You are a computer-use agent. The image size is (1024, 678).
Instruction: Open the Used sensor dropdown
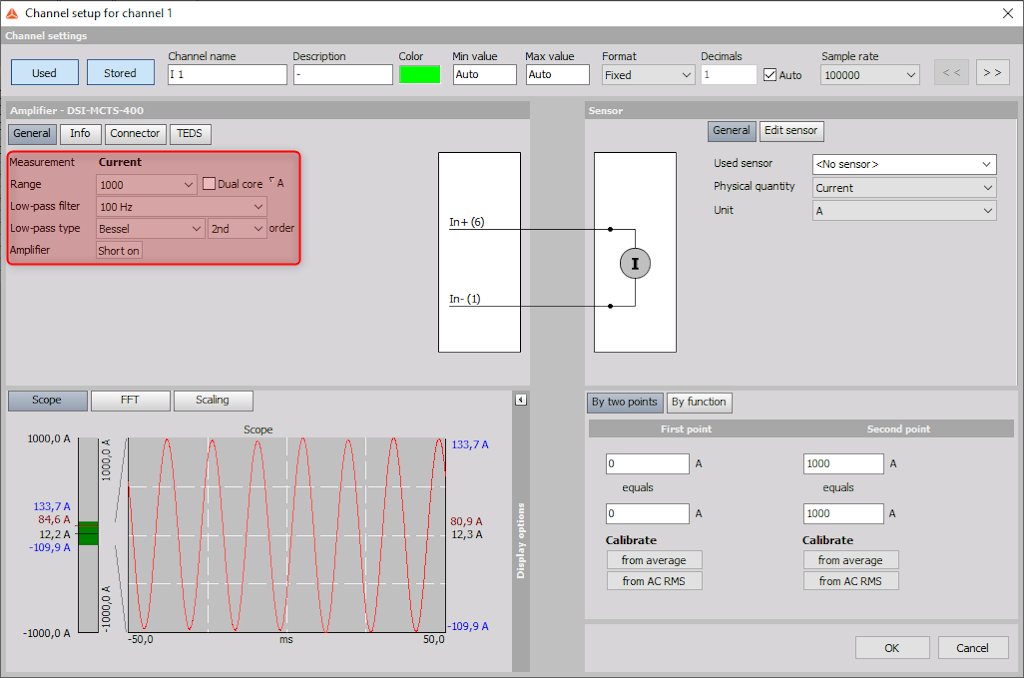(904, 165)
